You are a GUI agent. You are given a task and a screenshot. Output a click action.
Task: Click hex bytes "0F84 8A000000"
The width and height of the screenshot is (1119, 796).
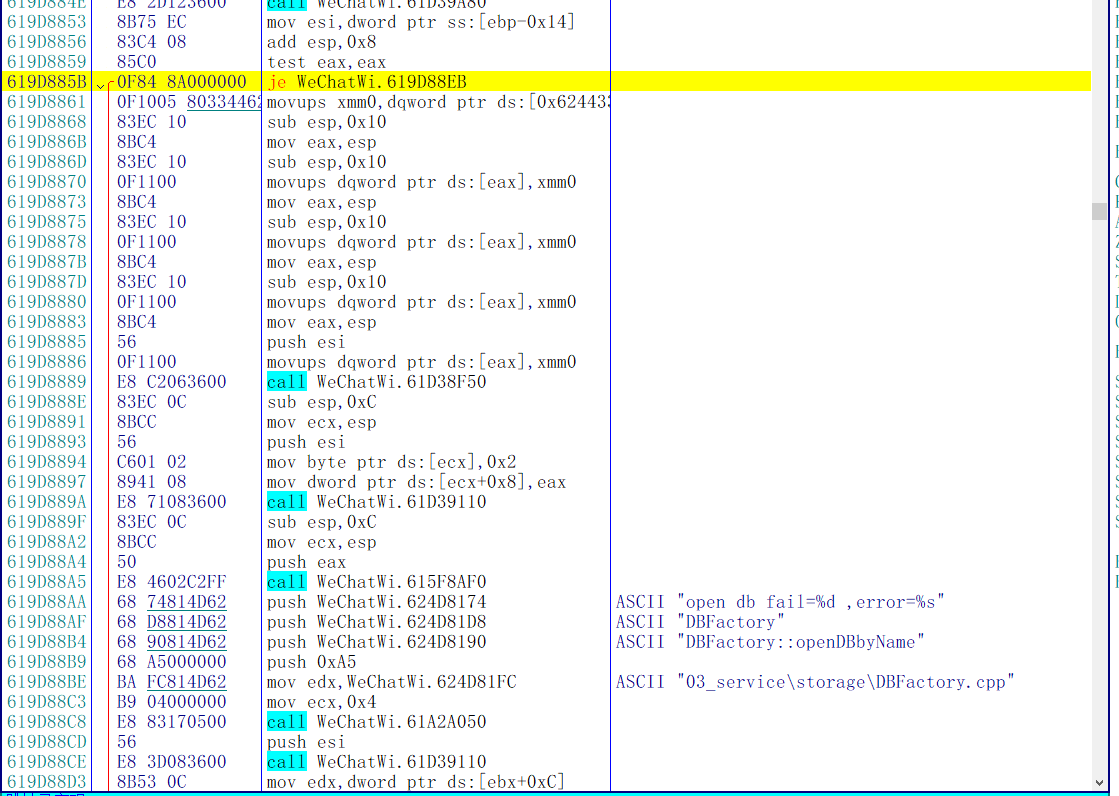click(181, 82)
